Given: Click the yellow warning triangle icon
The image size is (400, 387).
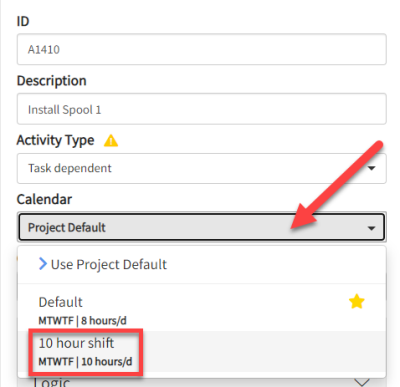Looking at the screenshot, I should [x=111, y=140].
